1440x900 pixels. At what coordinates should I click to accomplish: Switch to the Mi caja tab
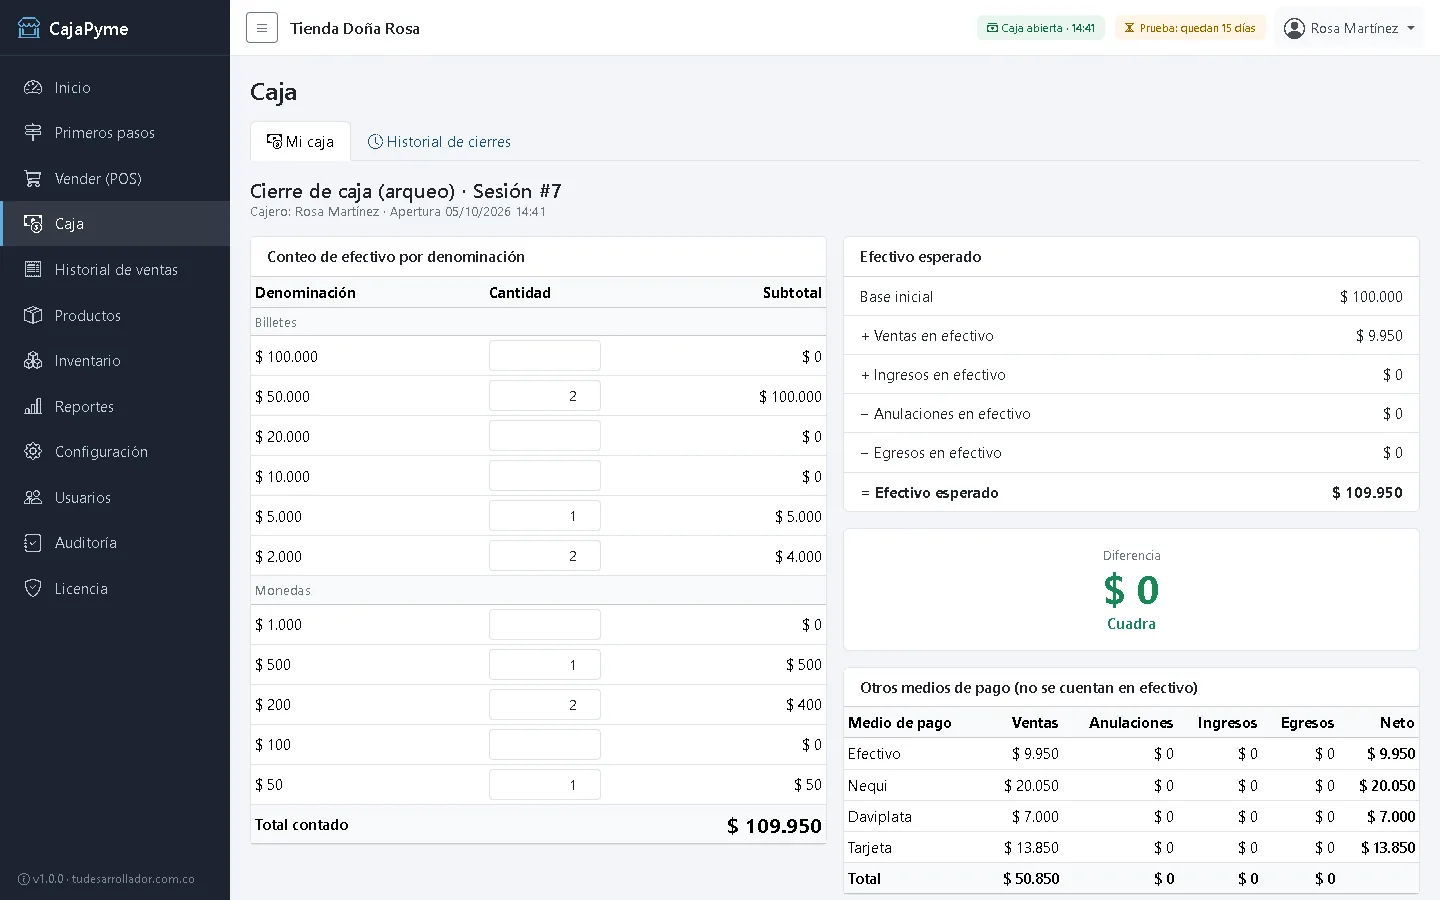300,141
